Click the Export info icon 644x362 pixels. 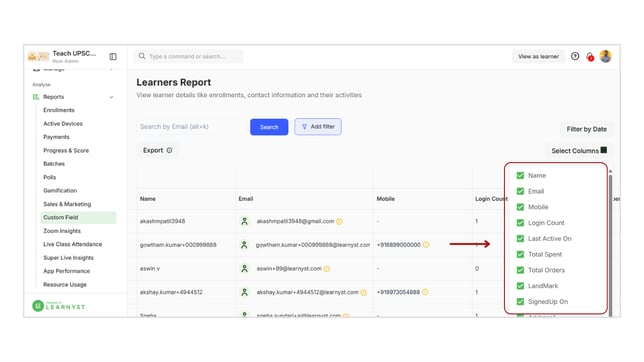[x=169, y=150]
